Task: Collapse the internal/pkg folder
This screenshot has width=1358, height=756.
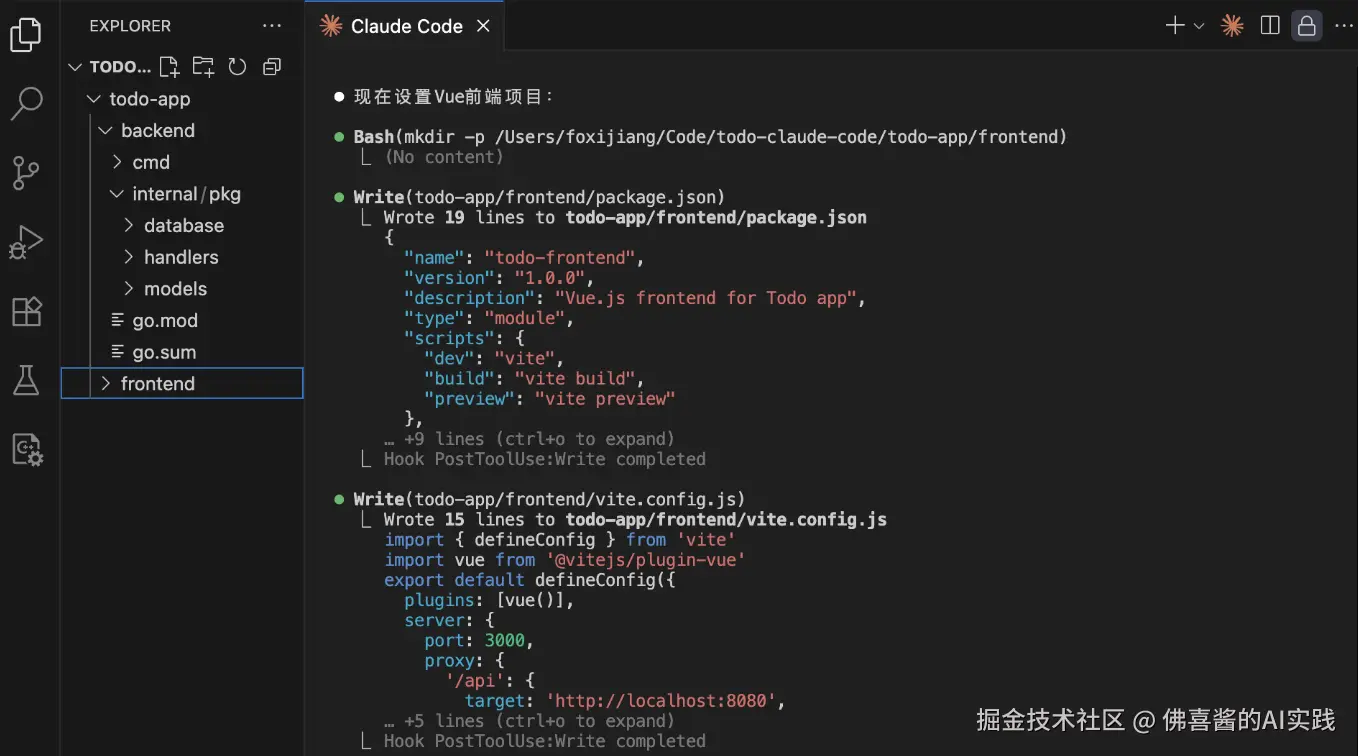Action: pos(117,194)
